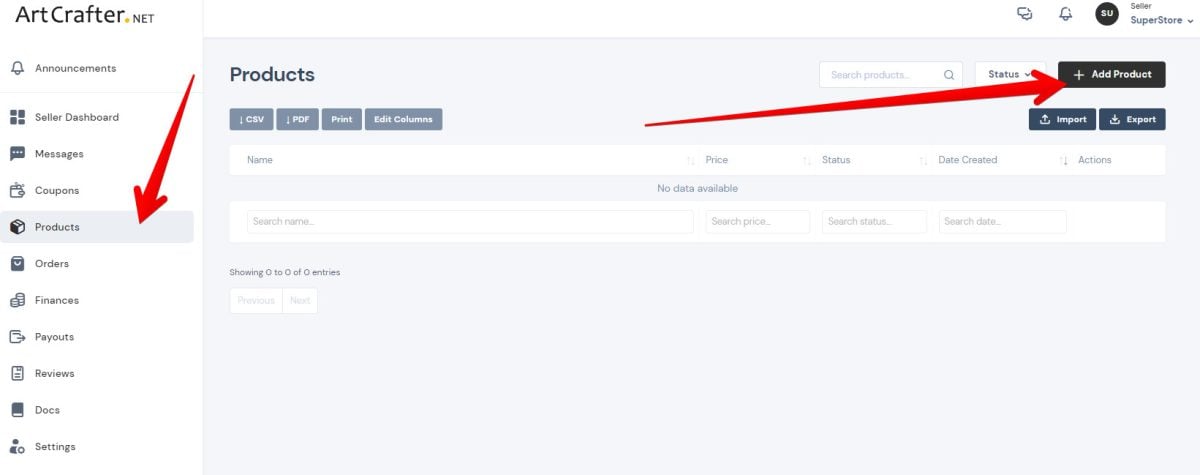Sort the table by Status column
The width and height of the screenshot is (1200, 475).
[x=872, y=160]
